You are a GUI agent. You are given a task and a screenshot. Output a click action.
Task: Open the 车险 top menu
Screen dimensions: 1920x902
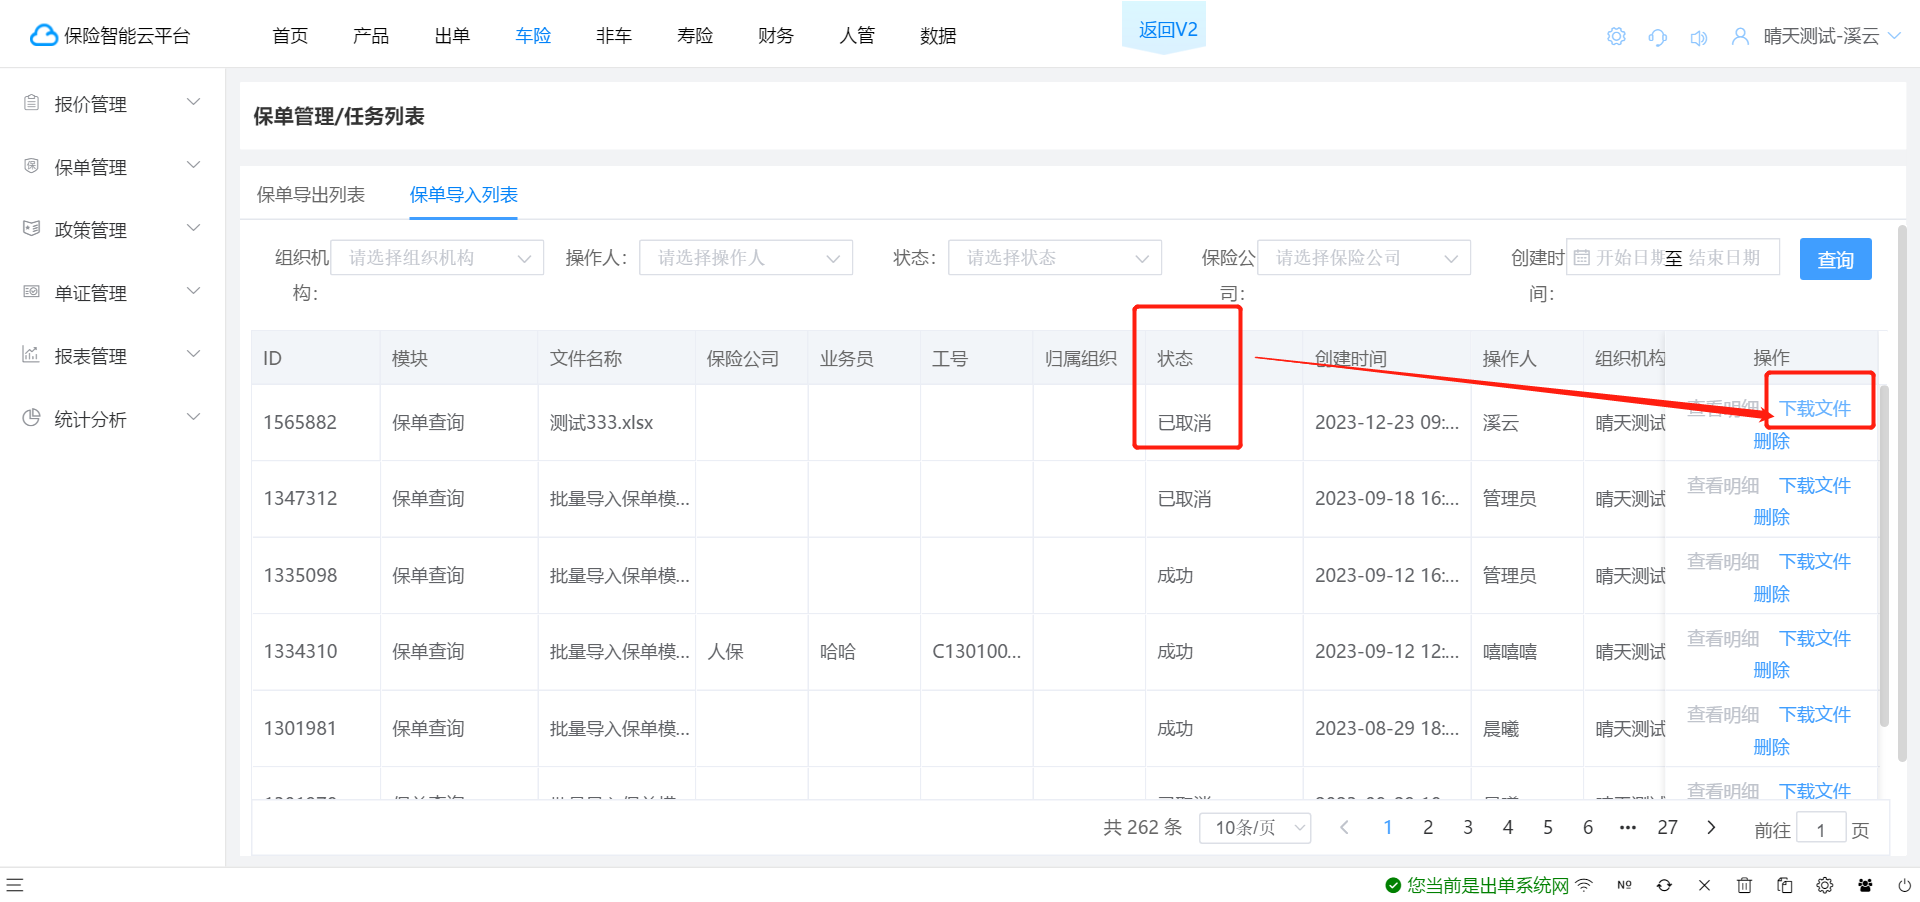click(533, 36)
